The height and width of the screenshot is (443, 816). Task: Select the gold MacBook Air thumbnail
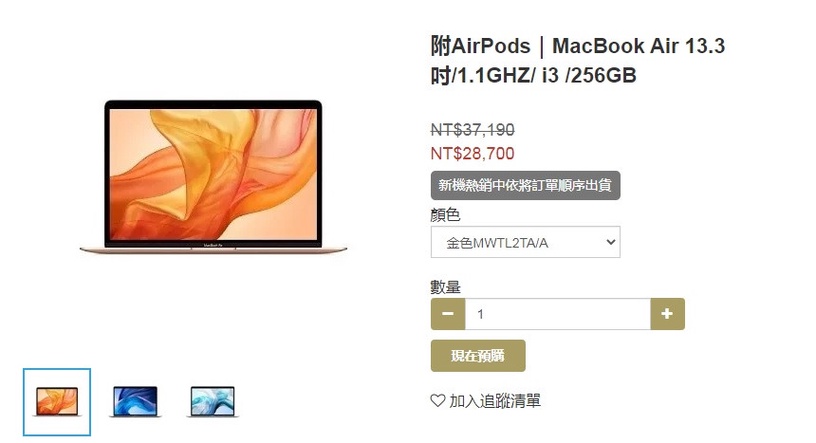point(57,402)
